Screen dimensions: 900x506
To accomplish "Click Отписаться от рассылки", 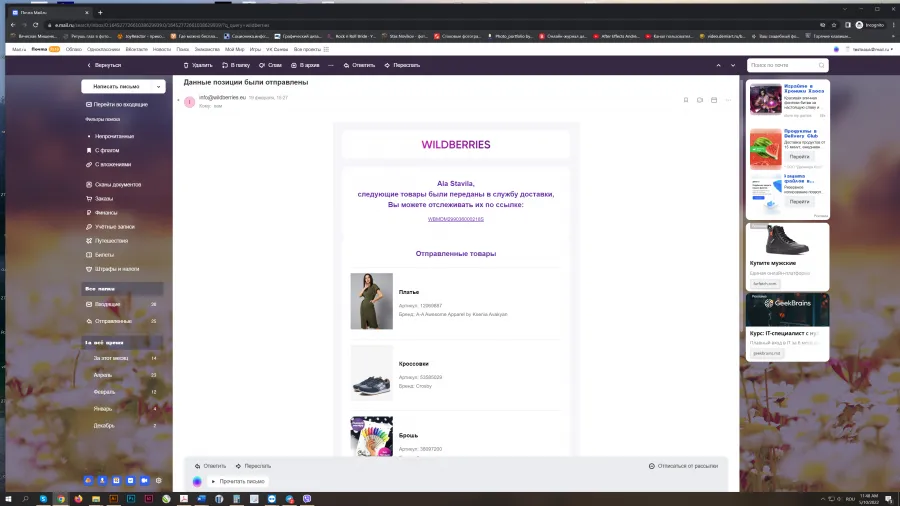I will [x=684, y=466].
